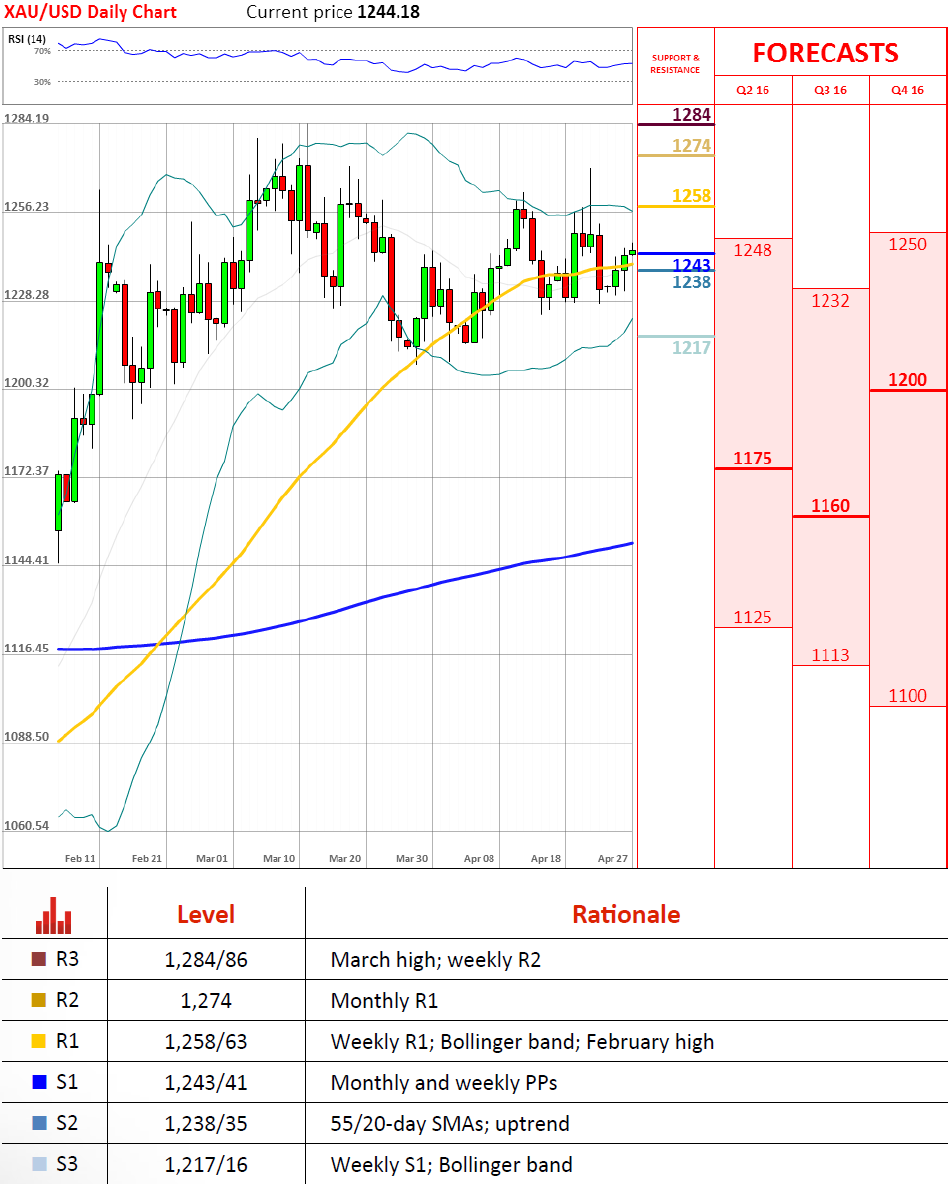Click the Weekly S1; Bollinger band rationale
The width and height of the screenshot is (952, 1184).
pyautogui.click(x=451, y=1164)
